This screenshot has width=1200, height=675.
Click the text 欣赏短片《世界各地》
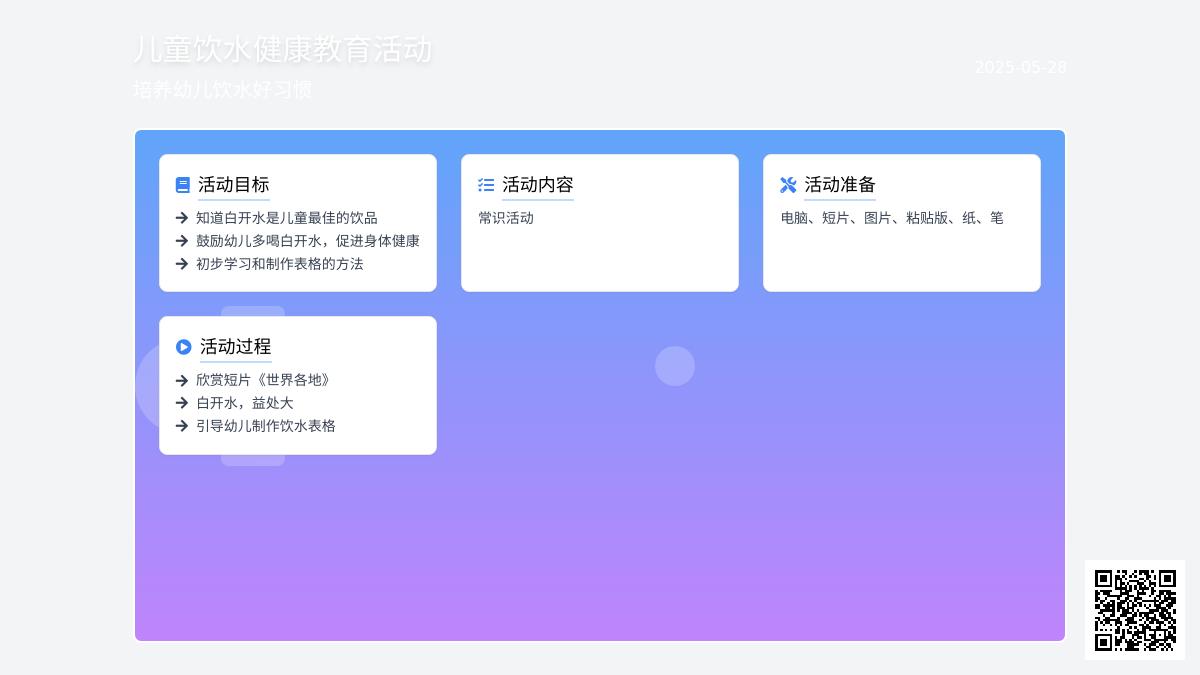click(263, 380)
